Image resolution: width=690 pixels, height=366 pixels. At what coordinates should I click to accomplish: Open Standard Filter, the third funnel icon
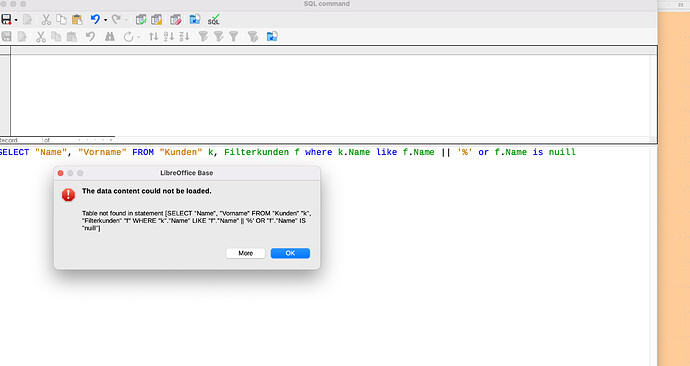234,36
